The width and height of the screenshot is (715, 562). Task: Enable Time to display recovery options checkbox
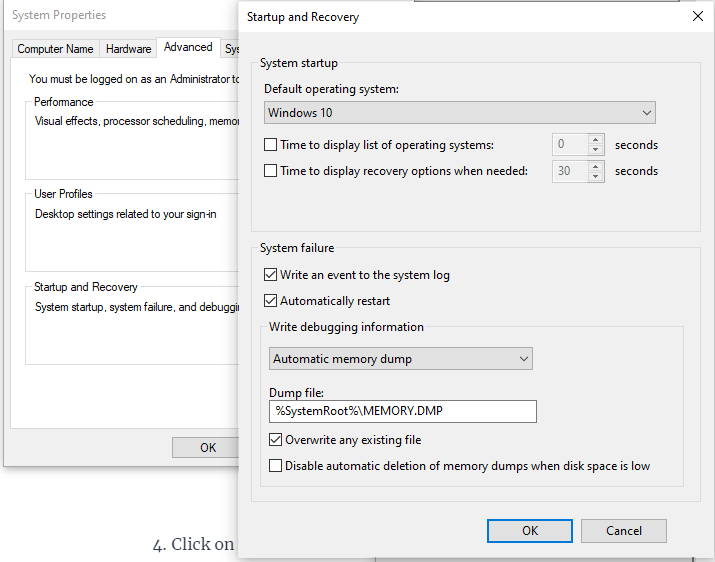(271, 171)
